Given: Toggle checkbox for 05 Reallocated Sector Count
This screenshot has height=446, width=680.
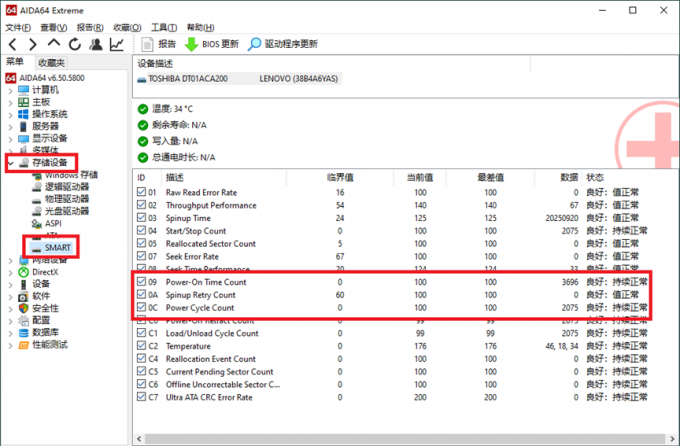Looking at the screenshot, I should [x=141, y=243].
